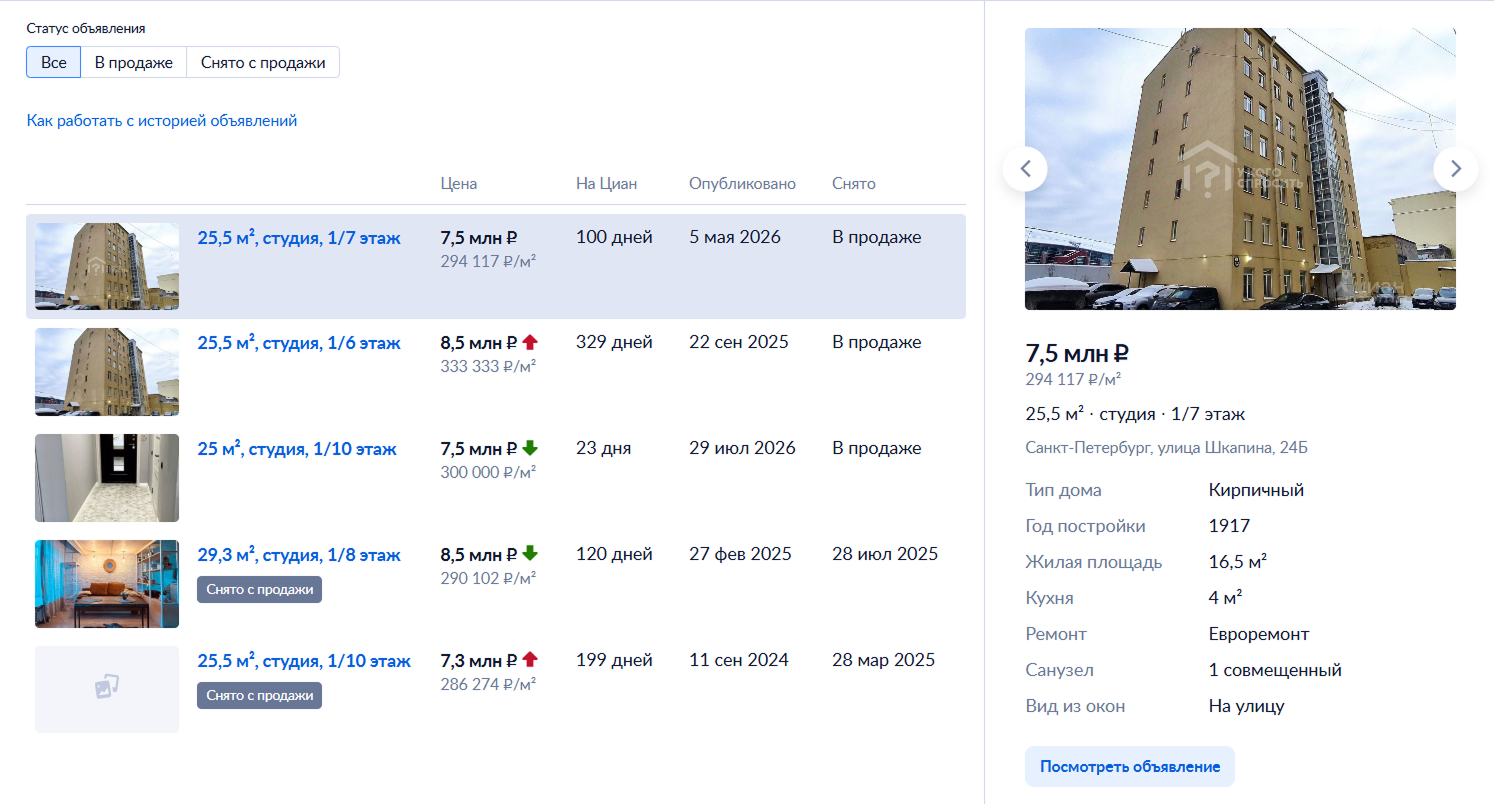Click the interior thumbnail of 29,3 м² studio
The width and height of the screenshot is (1494, 804).
(x=107, y=584)
